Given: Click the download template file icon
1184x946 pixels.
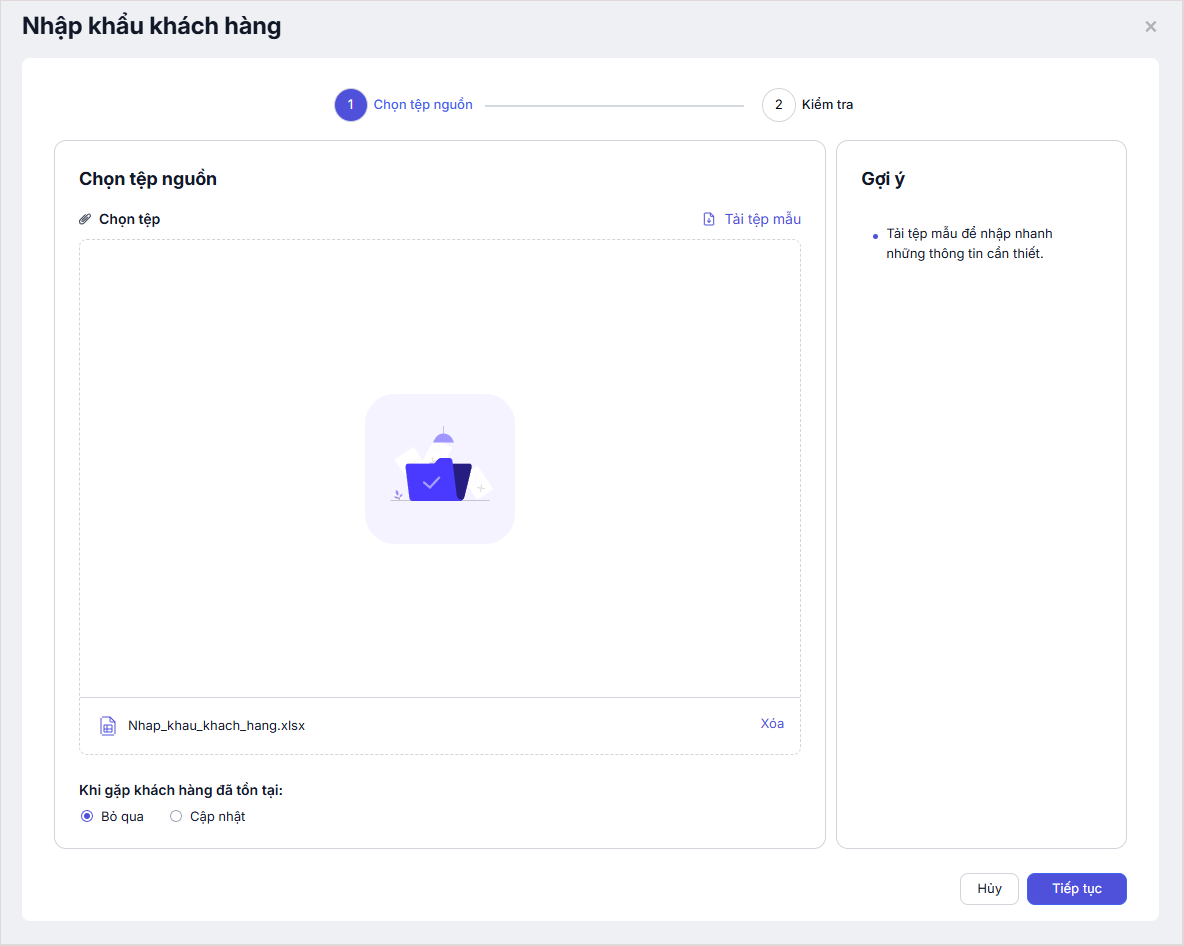Looking at the screenshot, I should pyautogui.click(x=709, y=219).
